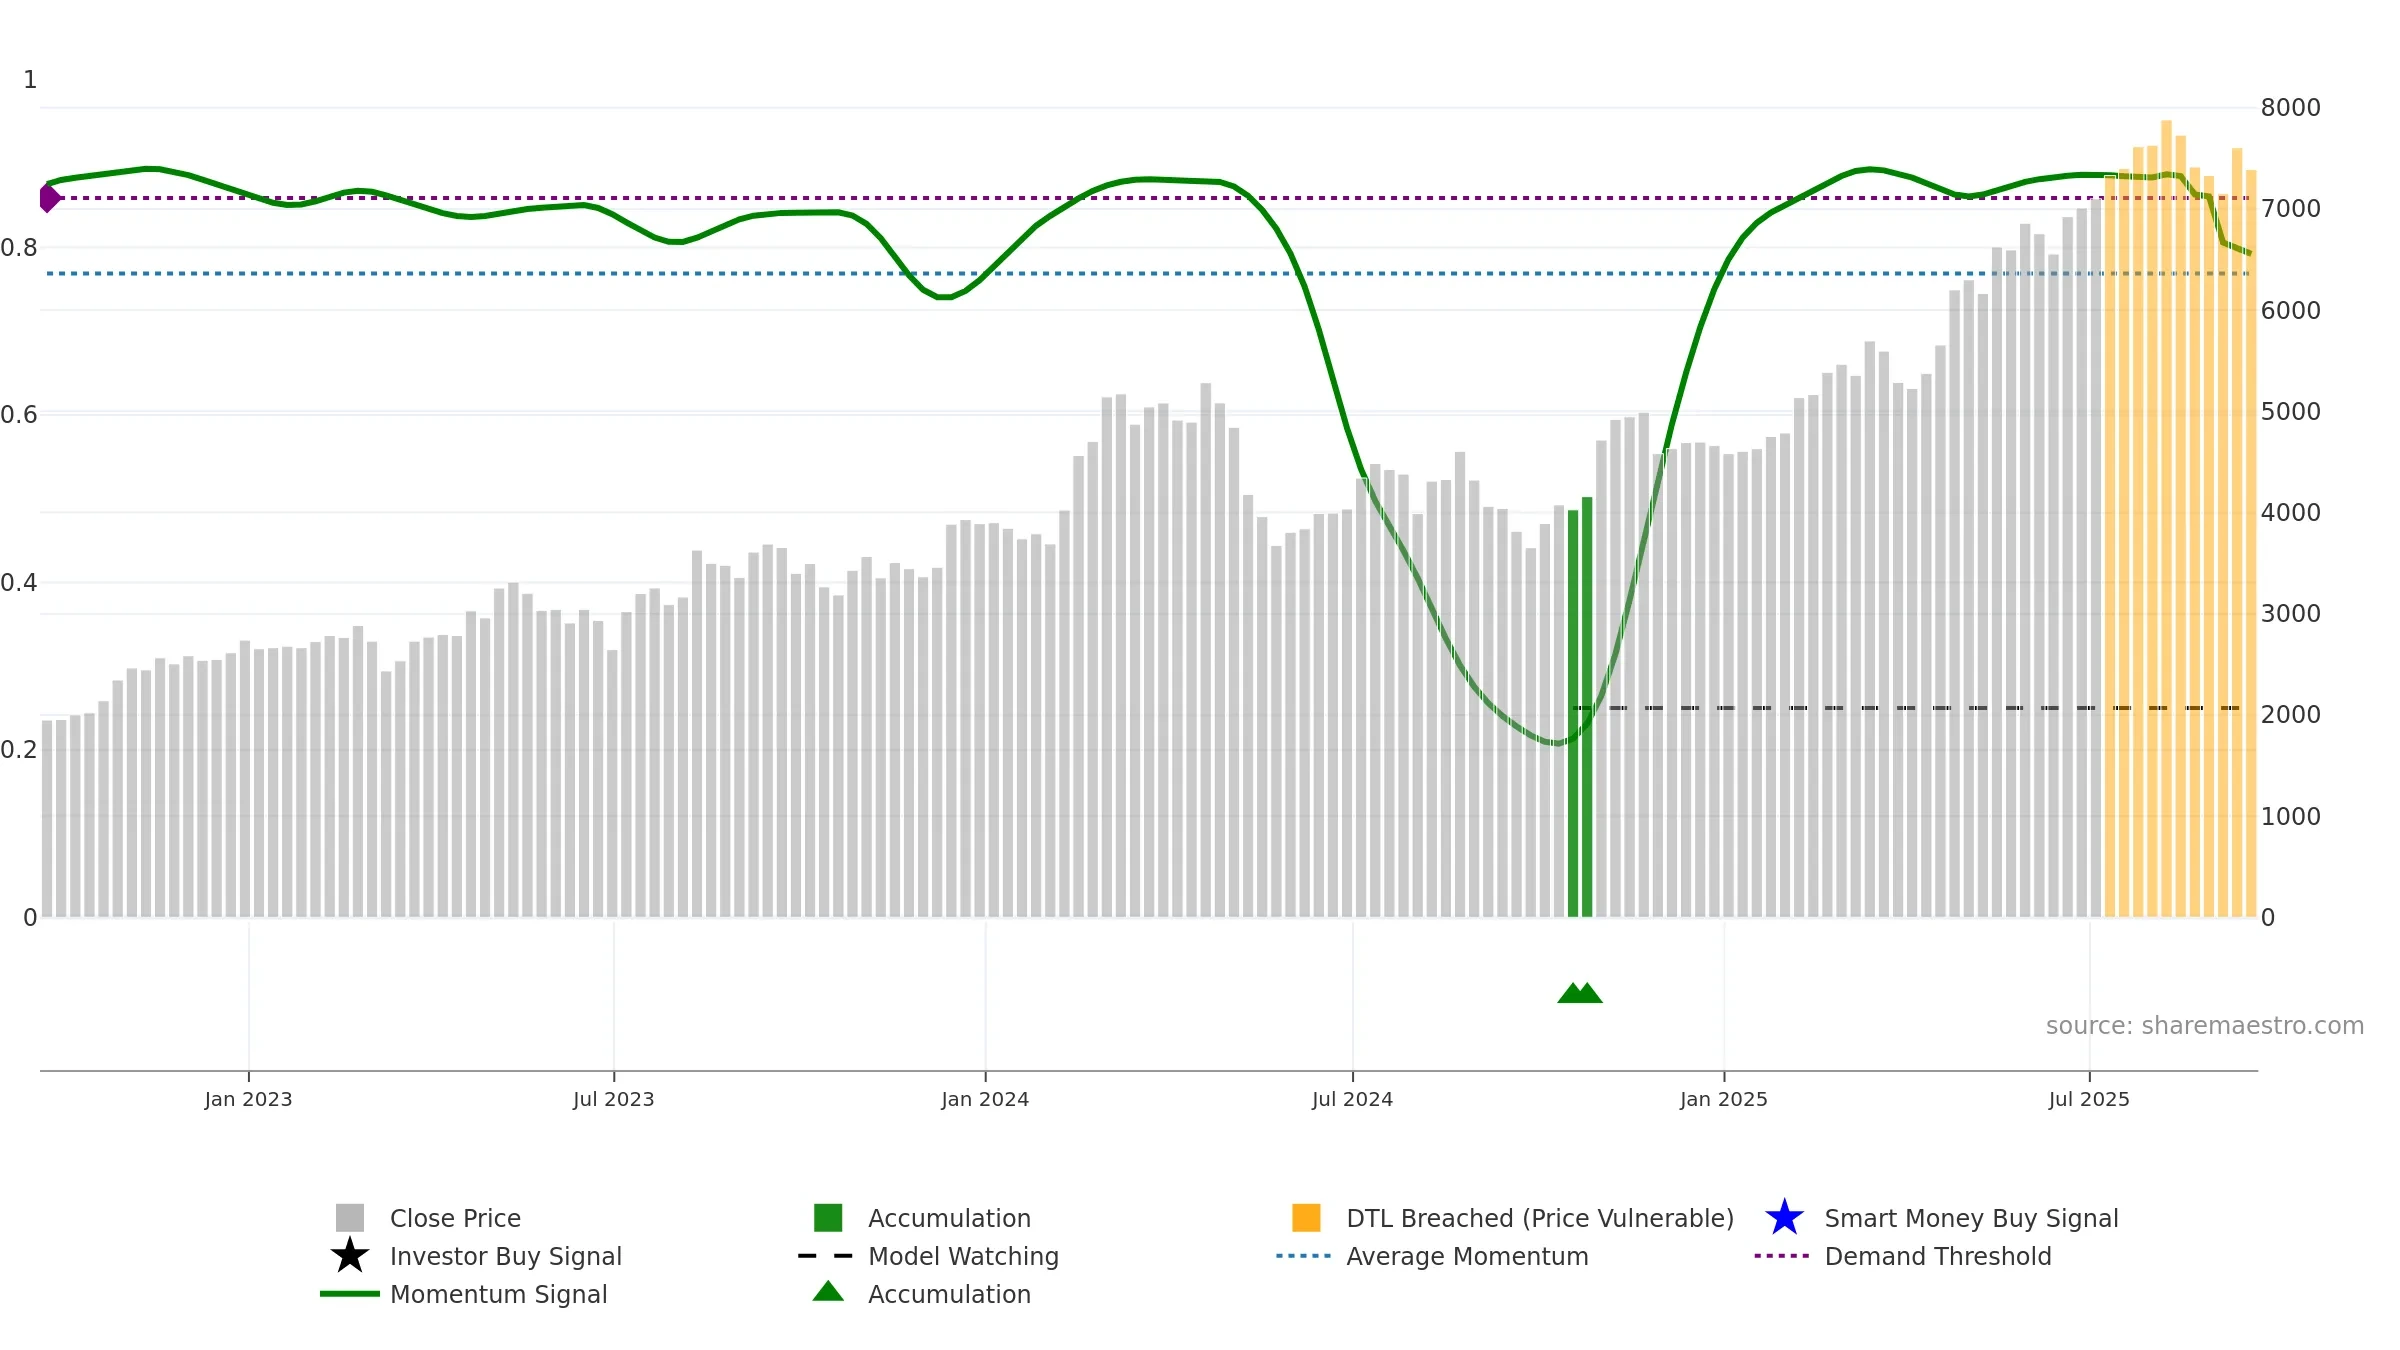Click the sharemaestro.com source text
The height and width of the screenshot is (1350, 2400).
pos(2205,1026)
